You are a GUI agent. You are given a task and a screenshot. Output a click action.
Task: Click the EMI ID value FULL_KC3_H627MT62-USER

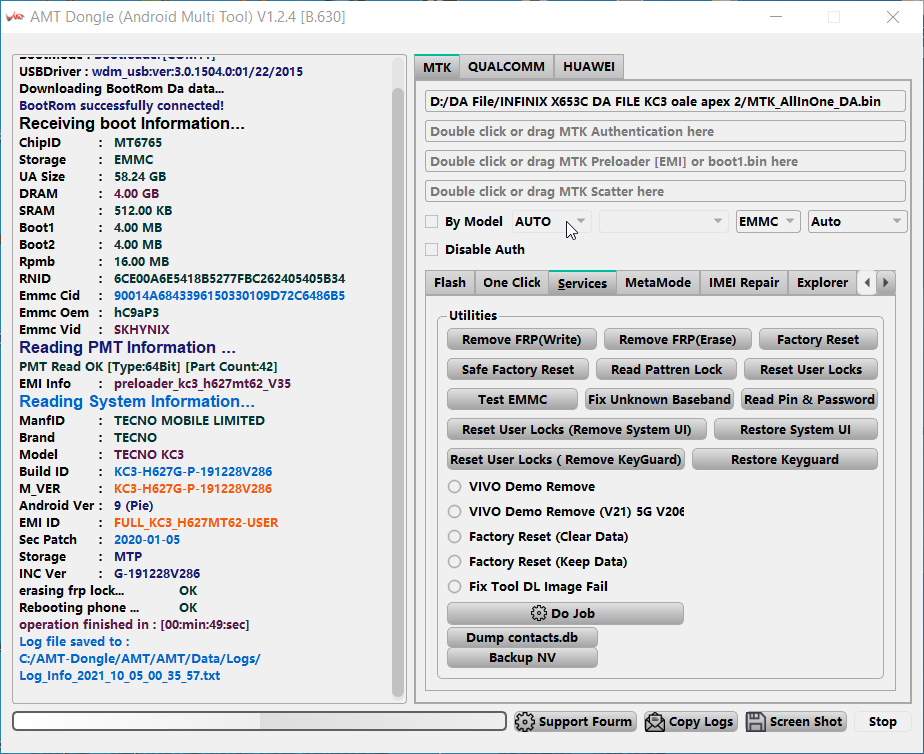coord(196,523)
